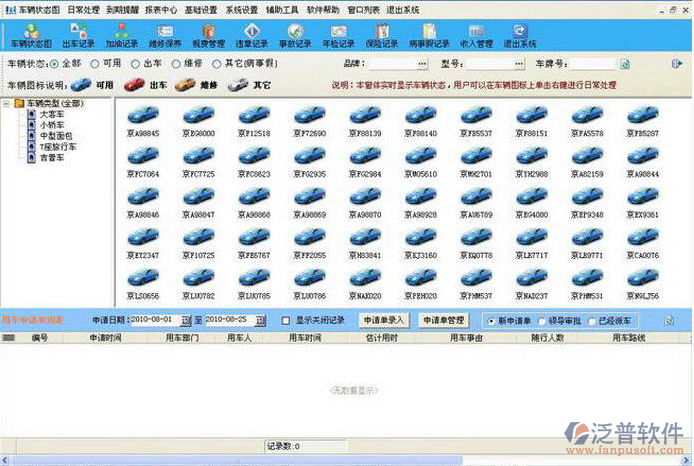Select the car icon 京F12518

tap(254, 121)
